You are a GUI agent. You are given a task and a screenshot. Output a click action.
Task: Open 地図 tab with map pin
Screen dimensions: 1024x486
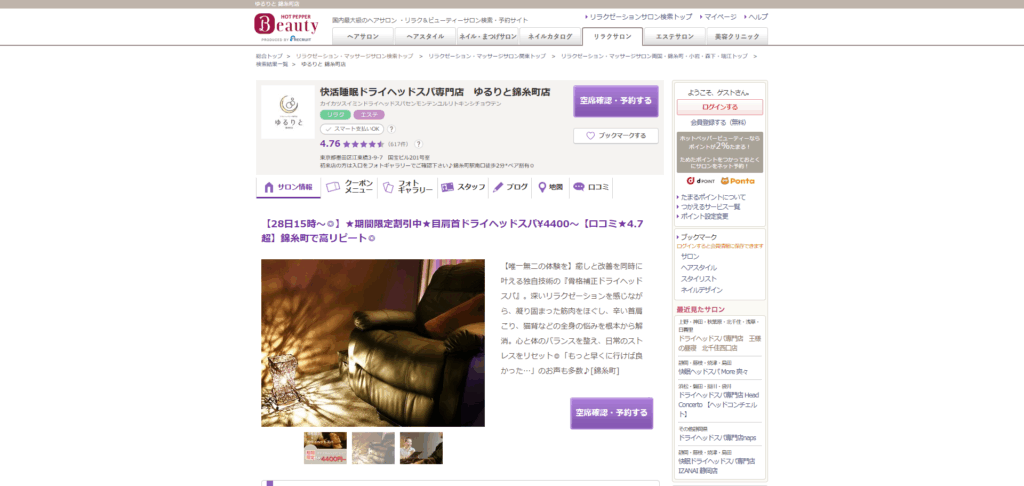click(x=551, y=187)
